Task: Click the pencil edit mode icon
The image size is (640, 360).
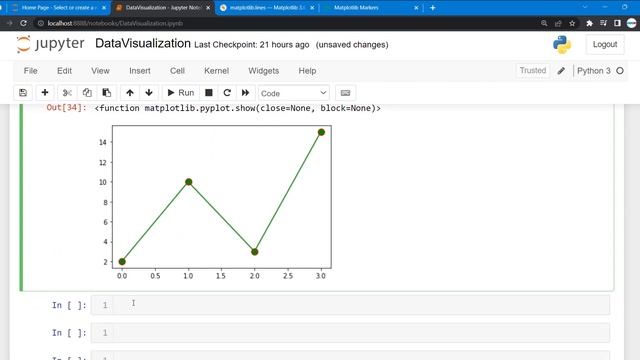Action: pyautogui.click(x=561, y=71)
